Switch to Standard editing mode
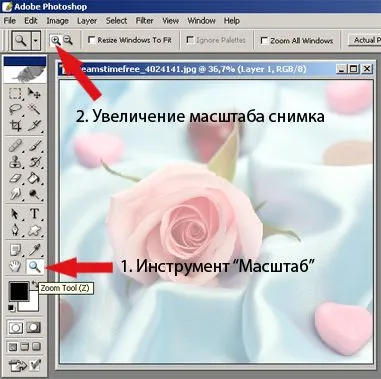381x379 pixels. 16,328
